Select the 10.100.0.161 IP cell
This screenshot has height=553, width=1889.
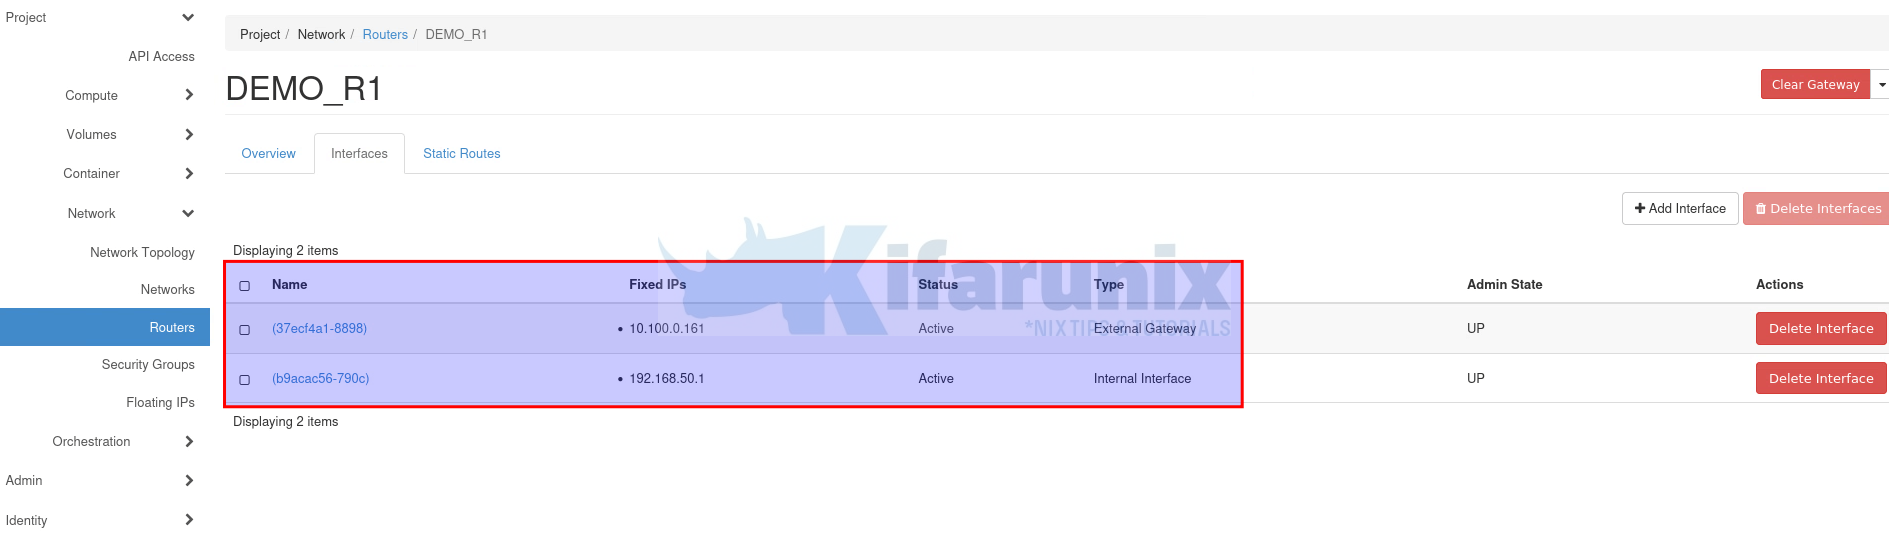point(666,328)
